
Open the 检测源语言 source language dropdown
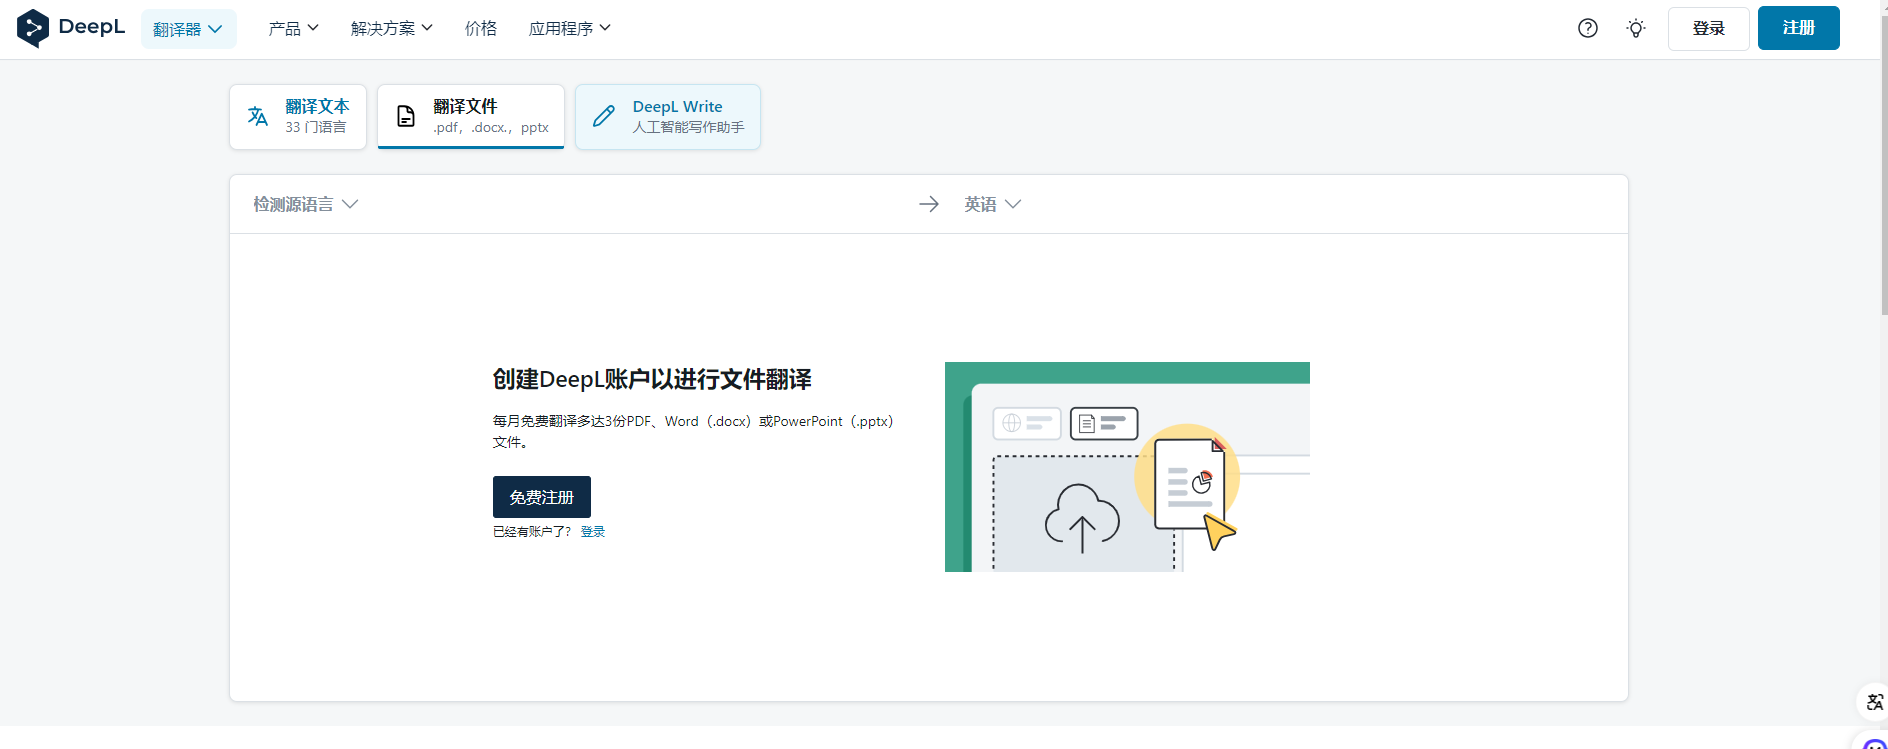[305, 204]
